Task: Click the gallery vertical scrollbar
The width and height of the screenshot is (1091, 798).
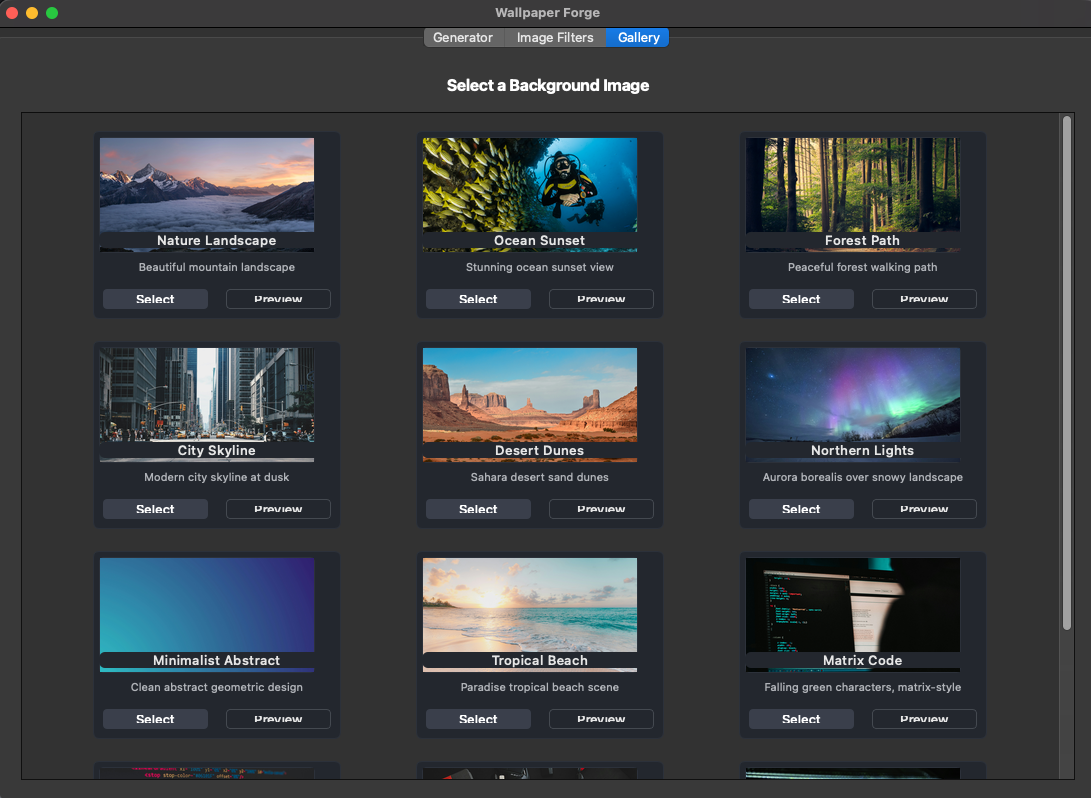Action: pos(1067,372)
